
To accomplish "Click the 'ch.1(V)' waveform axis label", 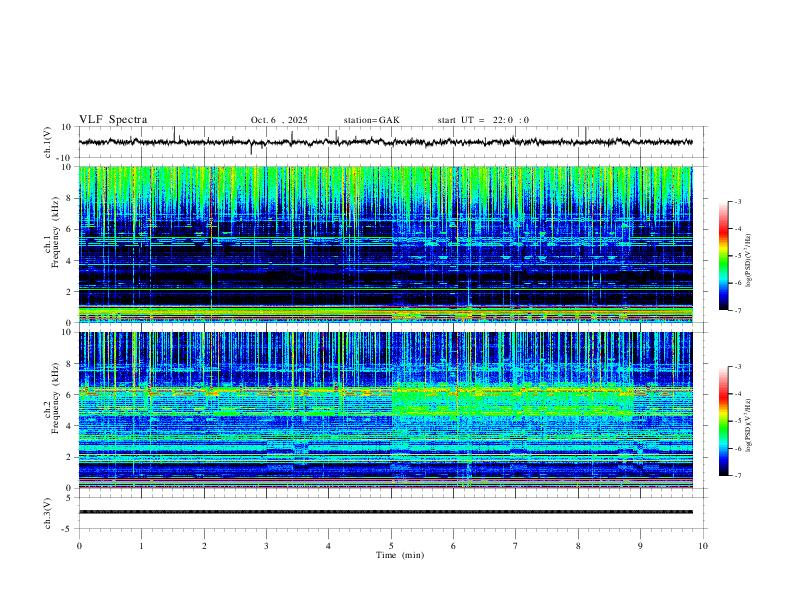I will (48, 142).
